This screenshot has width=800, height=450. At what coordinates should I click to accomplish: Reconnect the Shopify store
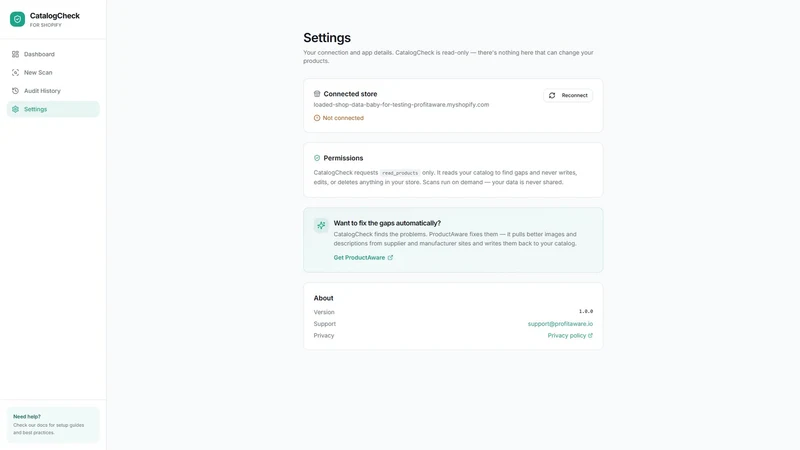tap(568, 95)
